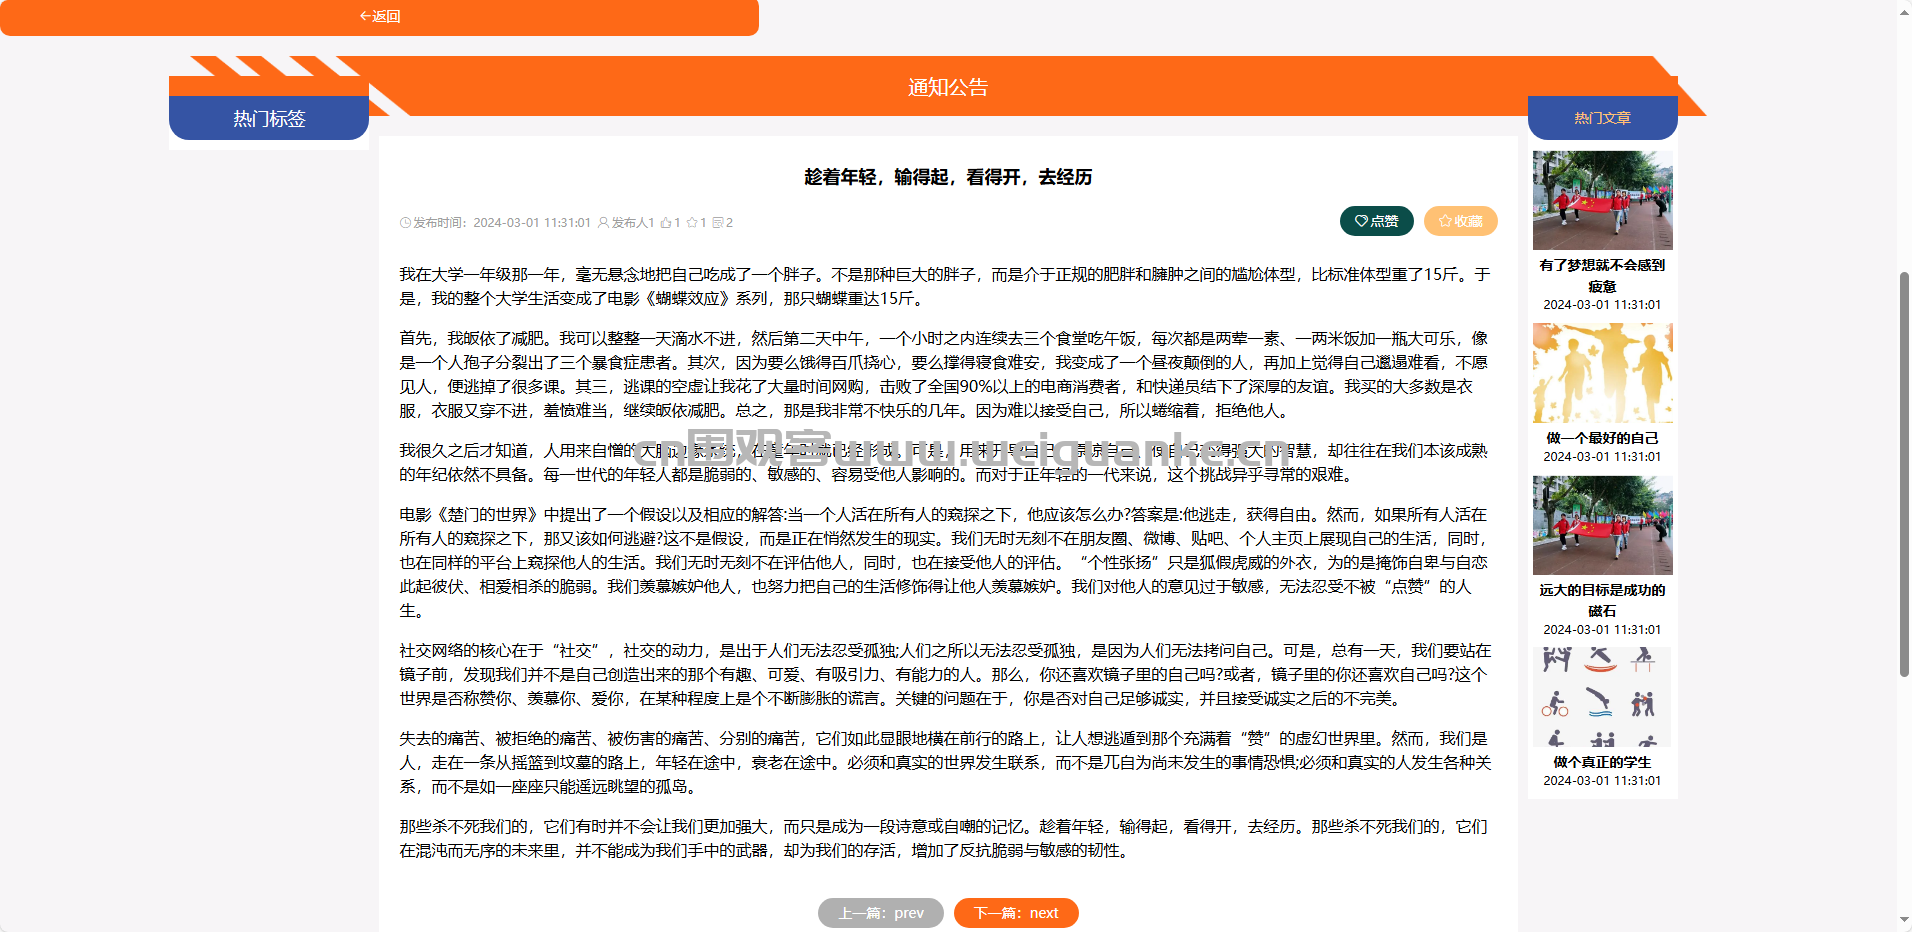
Task: Click the publish time 2024-03-01 11:31:01 in article meta
Action: coord(532,223)
